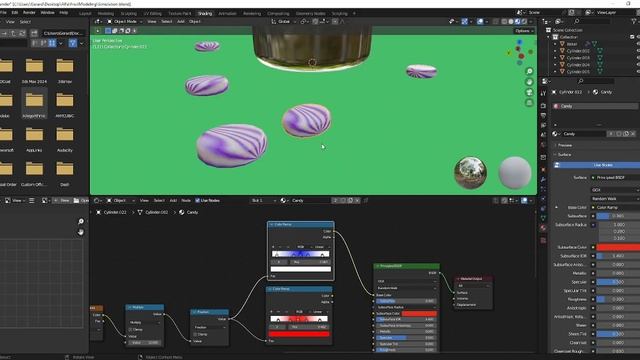This screenshot has width=640, height=360.
Task: Open Slot 1 material slot dropdown
Action: coord(263,200)
